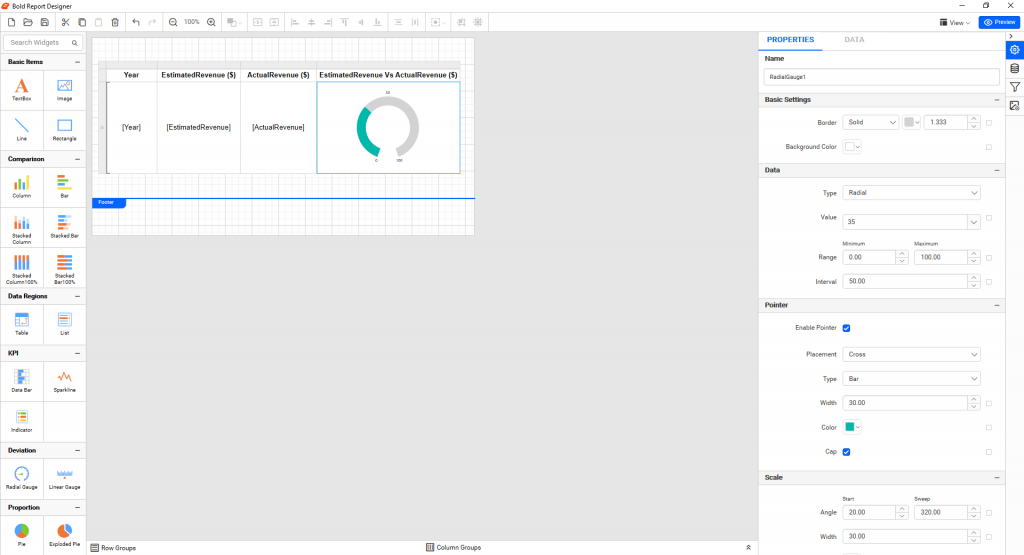
Task: Select the Footer section tab
Action: [108, 202]
